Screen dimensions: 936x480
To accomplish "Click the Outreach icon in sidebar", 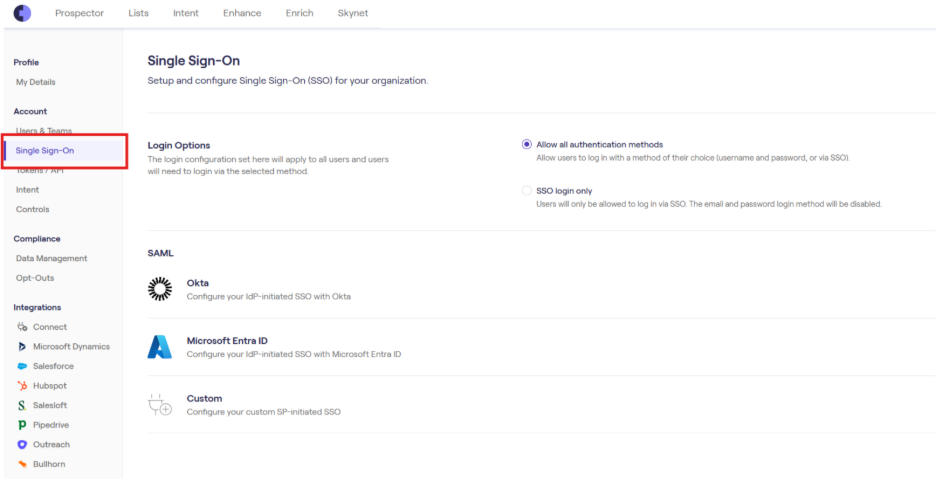I will 22,445.
